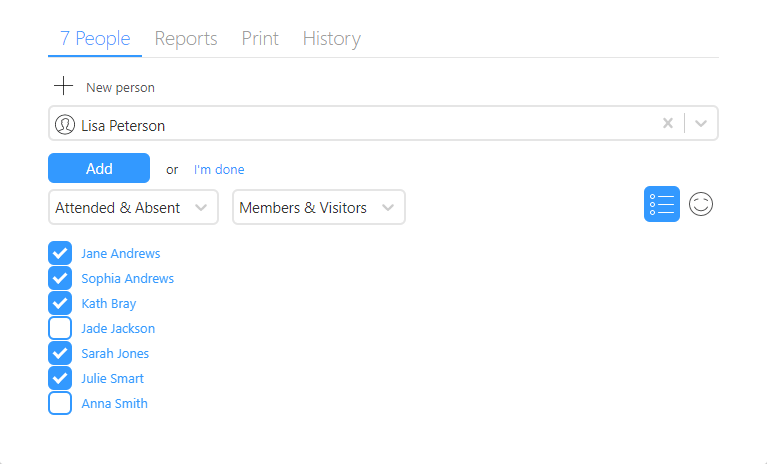Open the Attended & Absent dropdown

133,207
